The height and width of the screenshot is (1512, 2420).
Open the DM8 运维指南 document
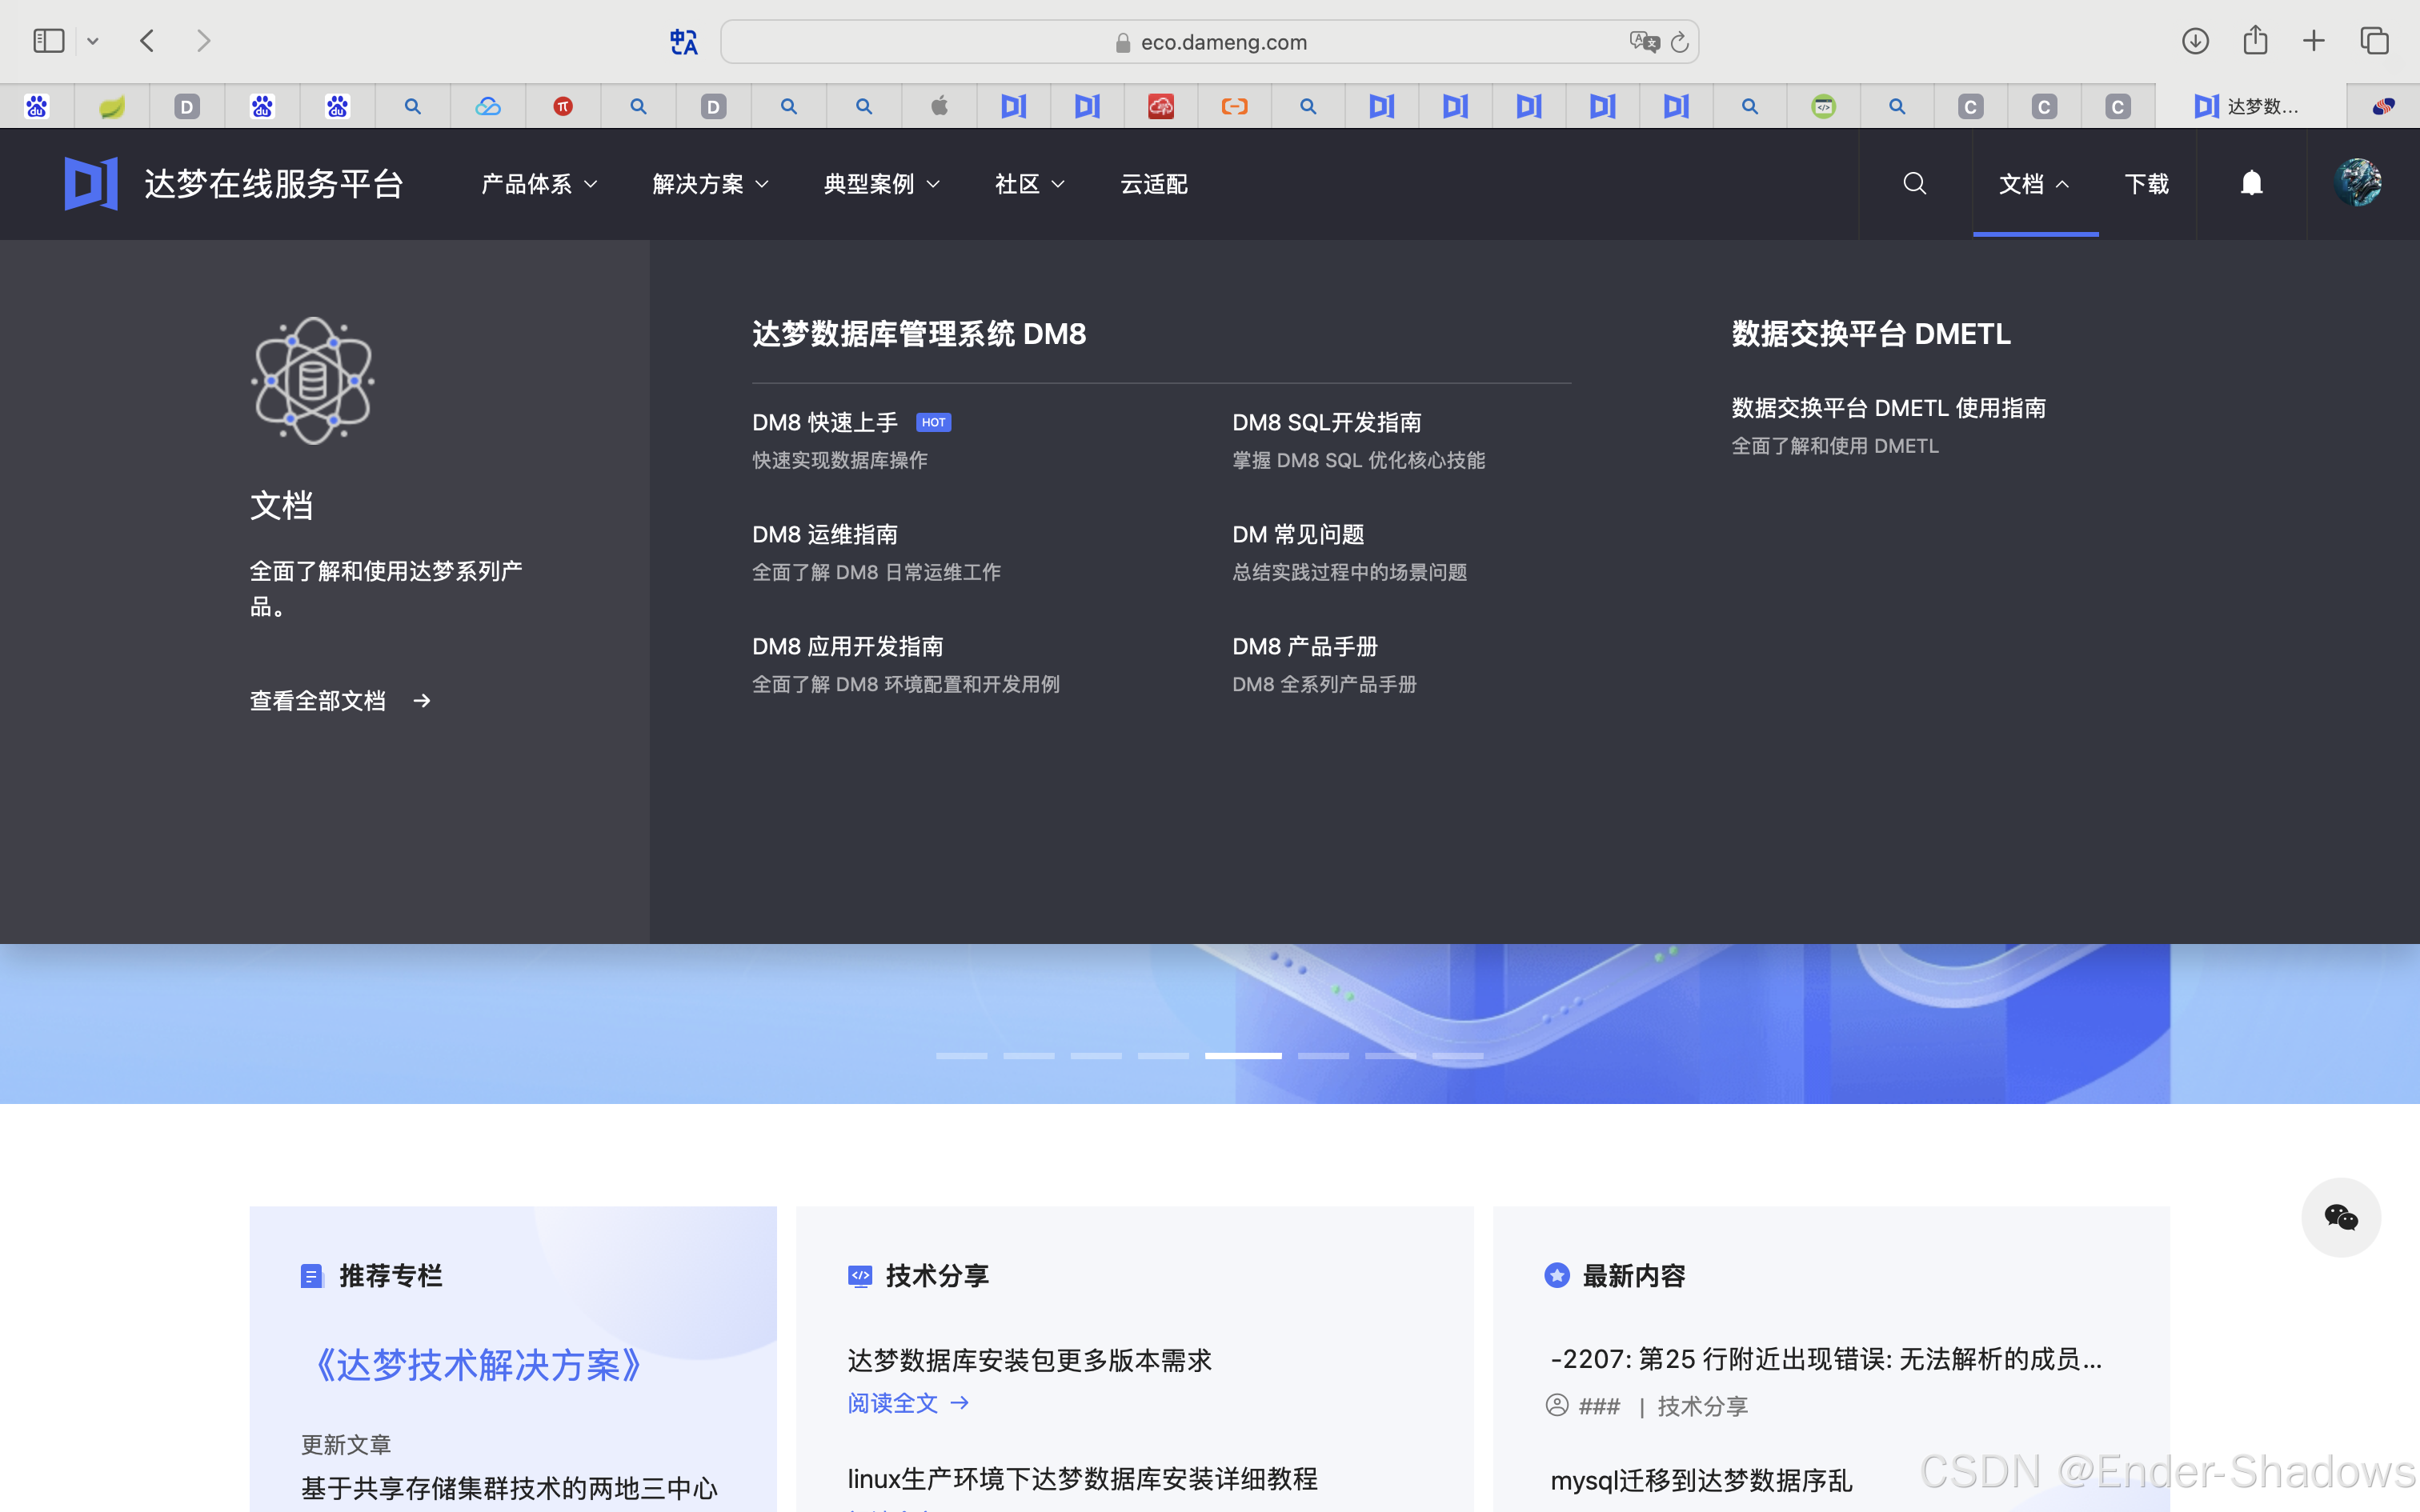pyautogui.click(x=825, y=534)
